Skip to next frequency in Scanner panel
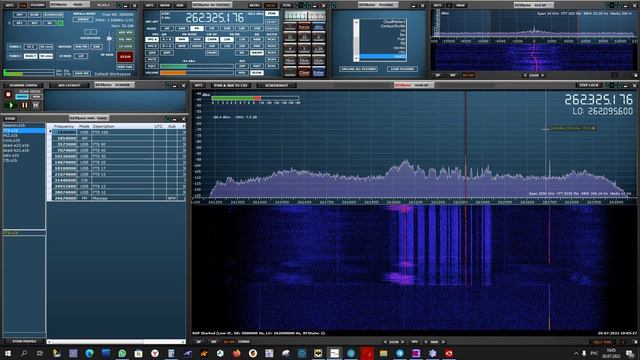640x360 pixels. (x=36, y=105)
